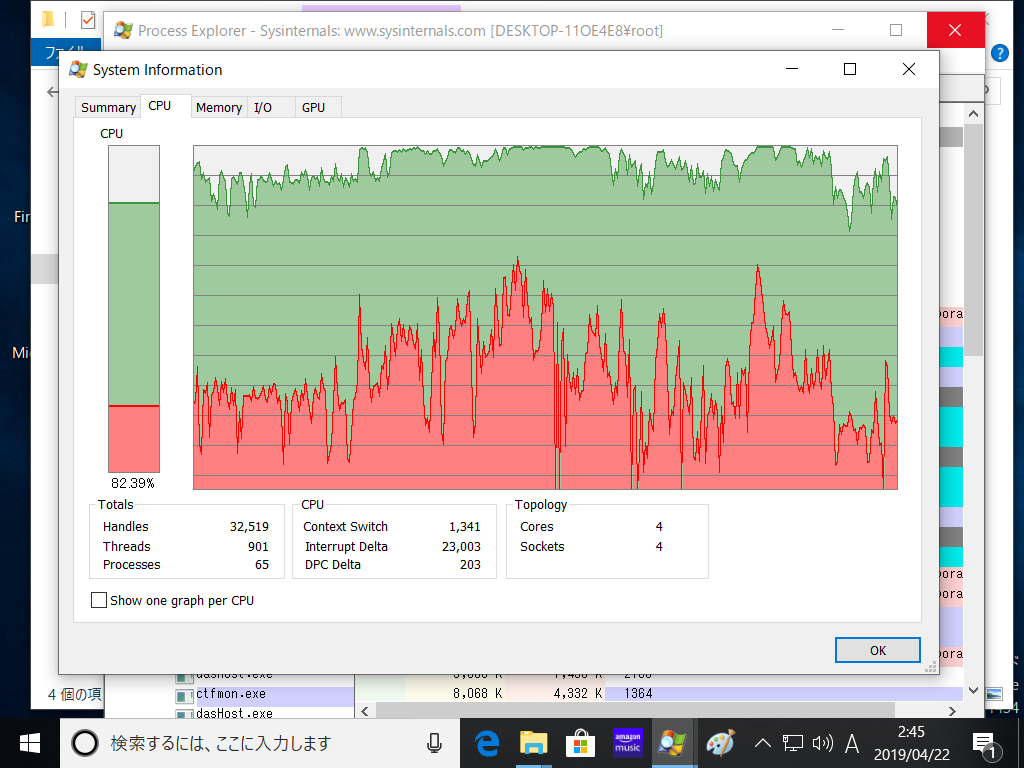Viewport: 1024px width, 768px height.
Task: Open the Windows Start menu
Action: point(30,743)
